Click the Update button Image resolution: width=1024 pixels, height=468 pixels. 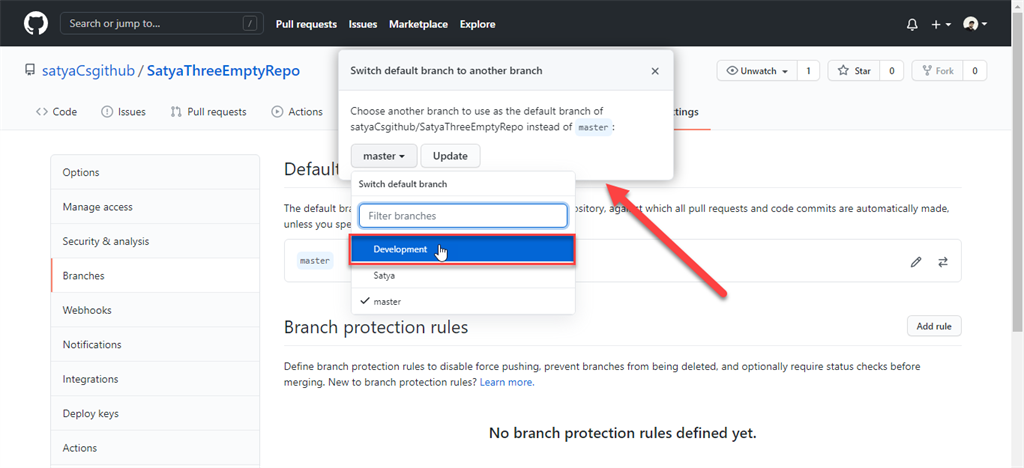451,156
